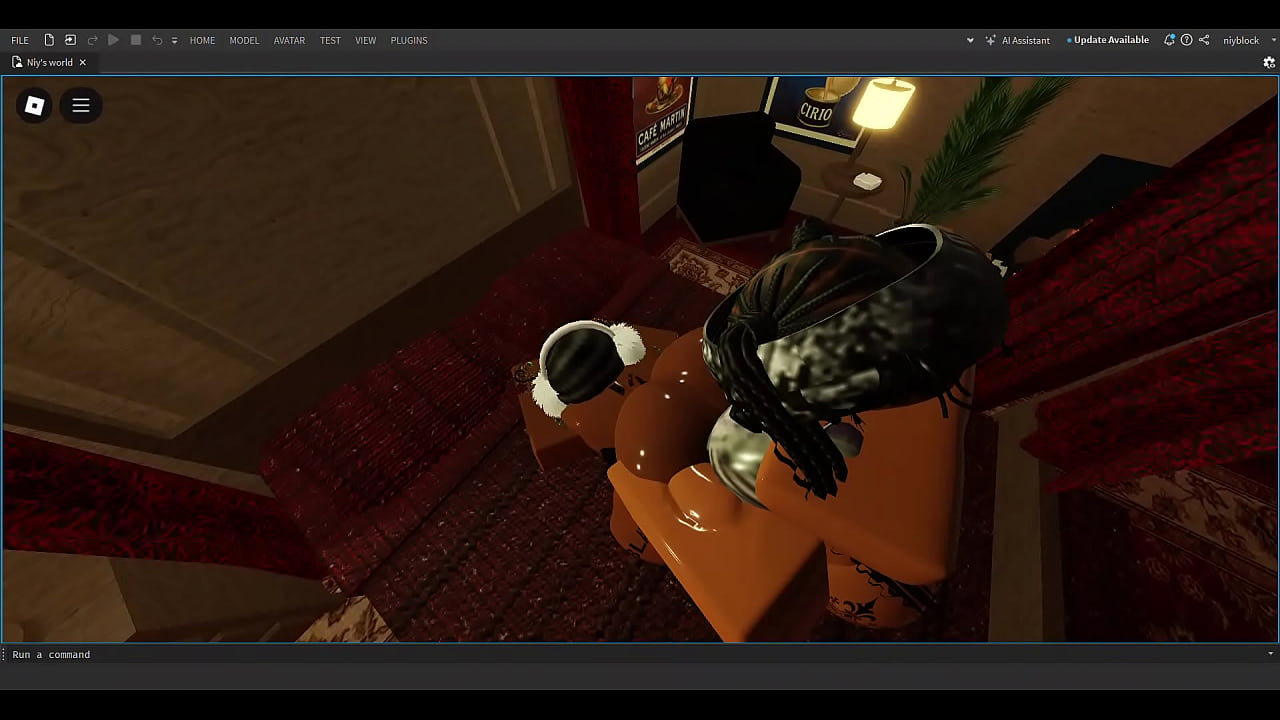
Task: Open the hamburger menu in the viewport
Action: (81, 106)
